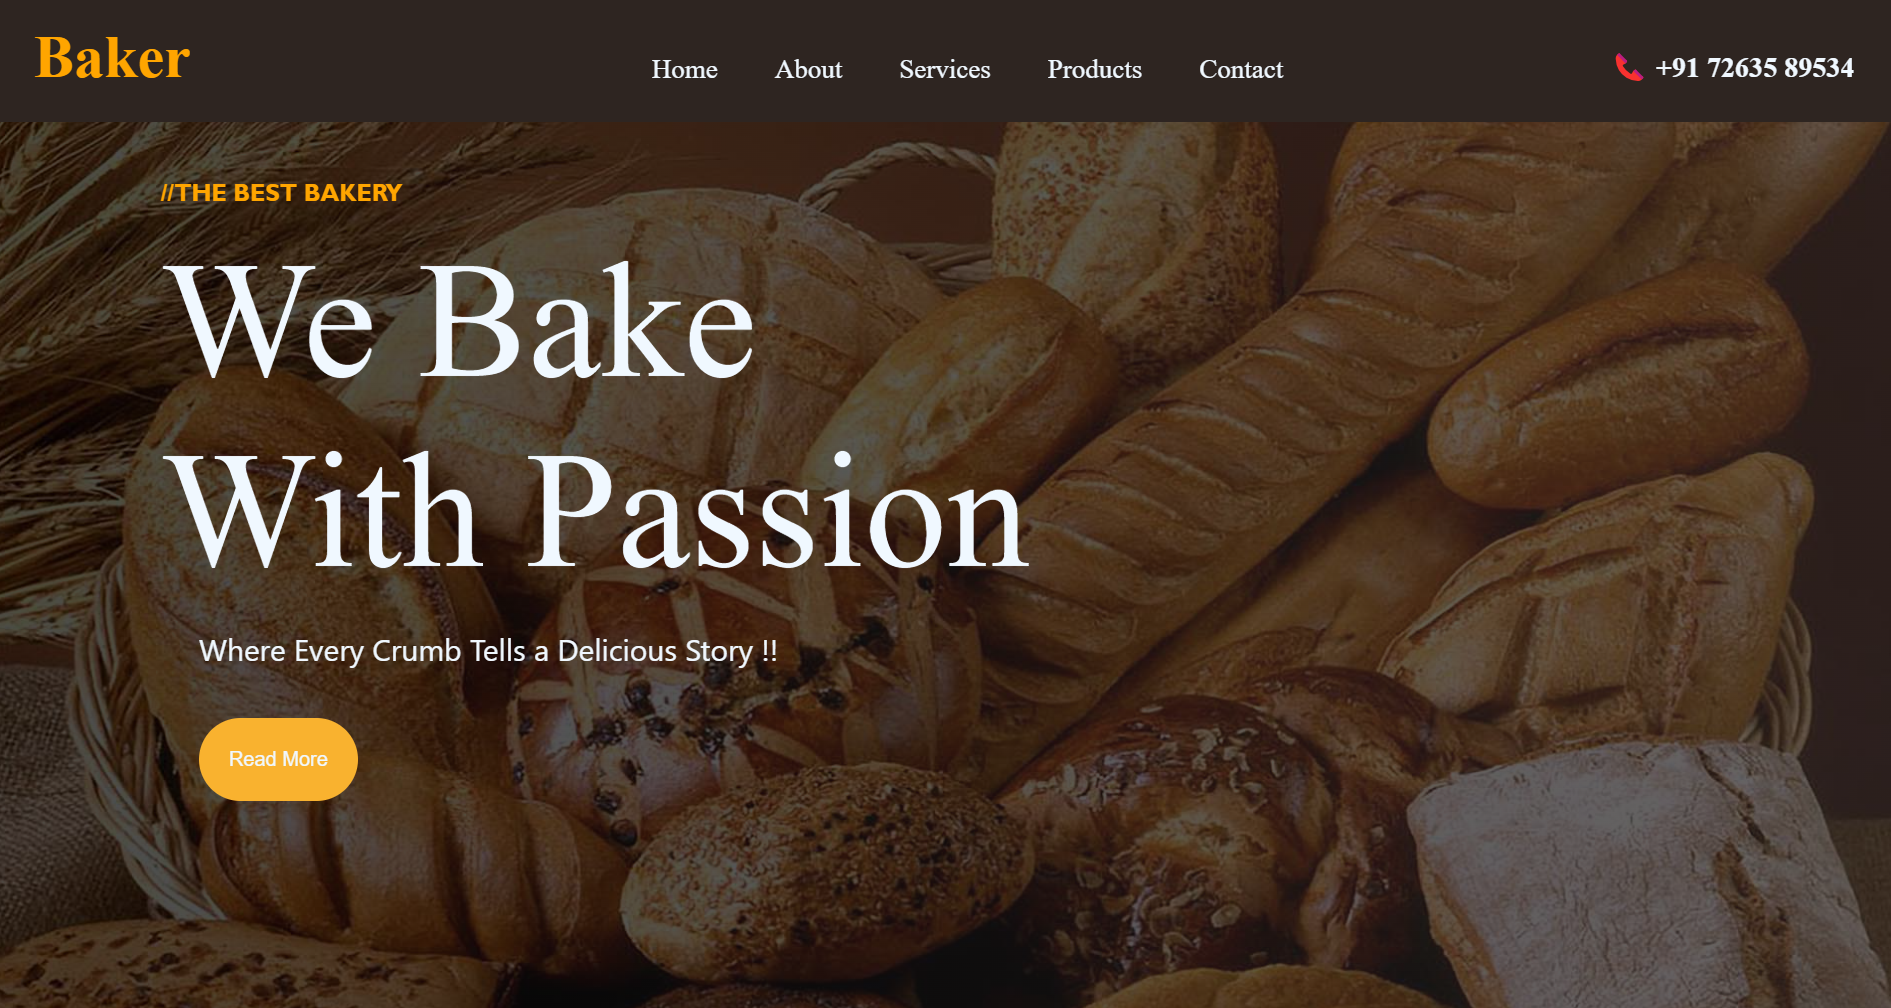Open the Services nav link
The height and width of the screenshot is (1008, 1891).
[x=944, y=69]
